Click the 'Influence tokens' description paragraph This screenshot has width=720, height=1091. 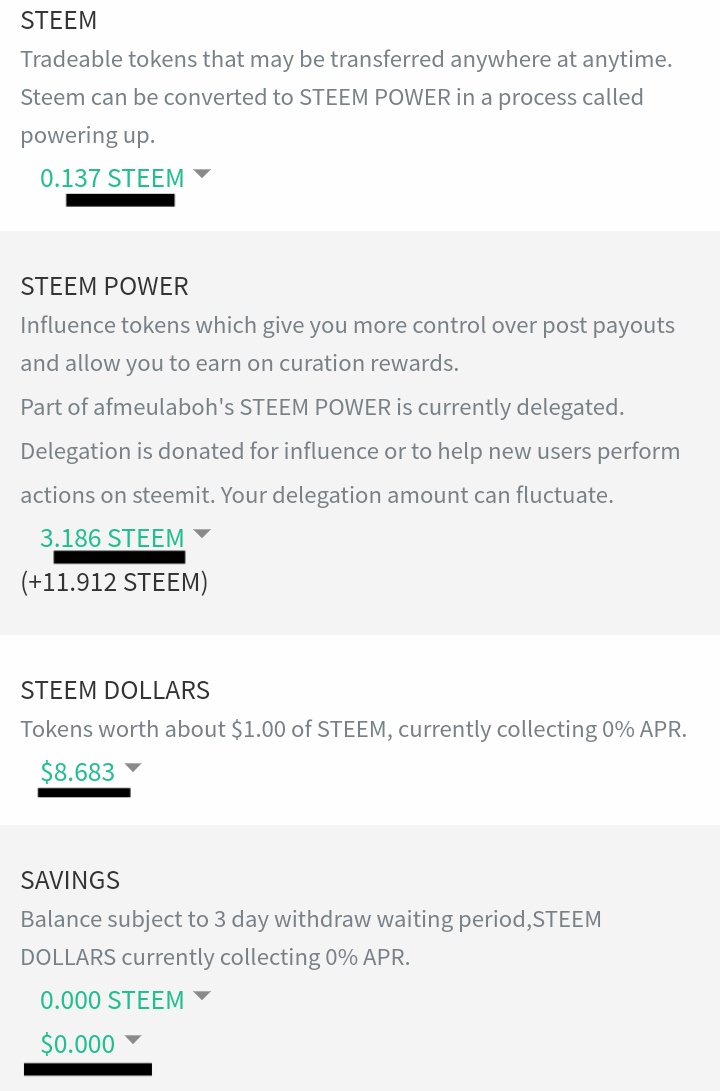click(347, 326)
